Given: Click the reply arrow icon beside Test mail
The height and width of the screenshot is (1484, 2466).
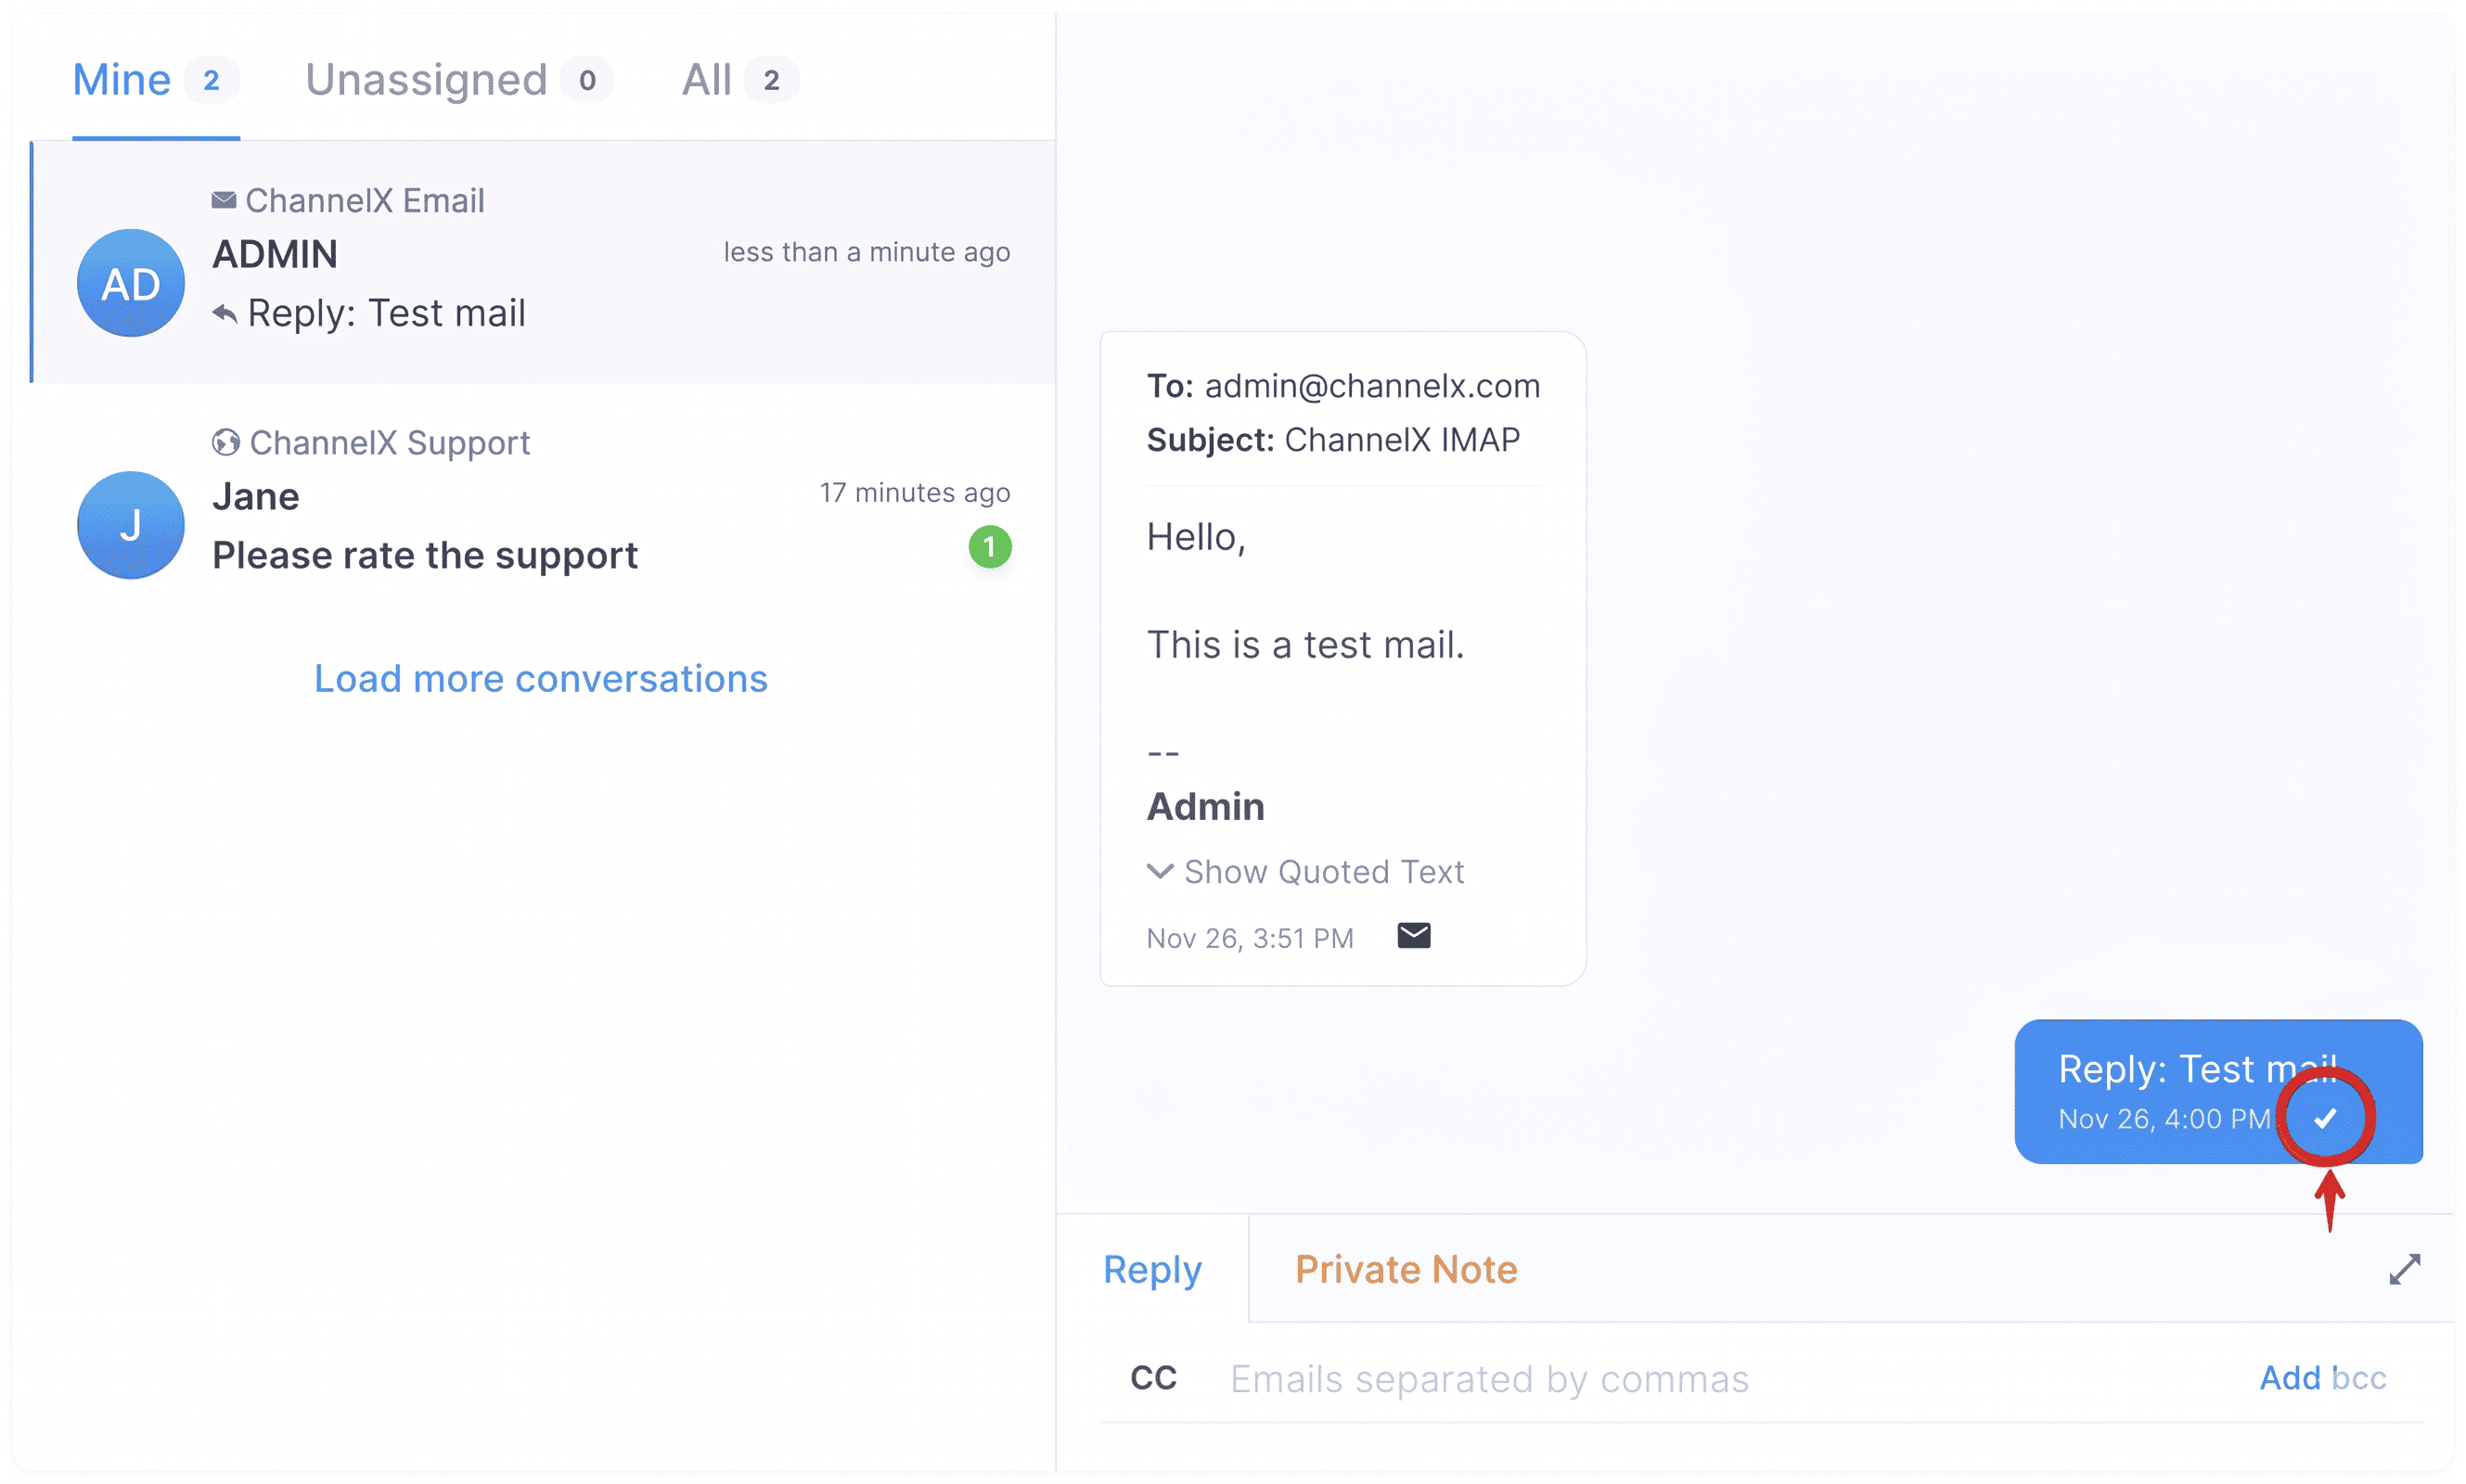Looking at the screenshot, I should [225, 314].
